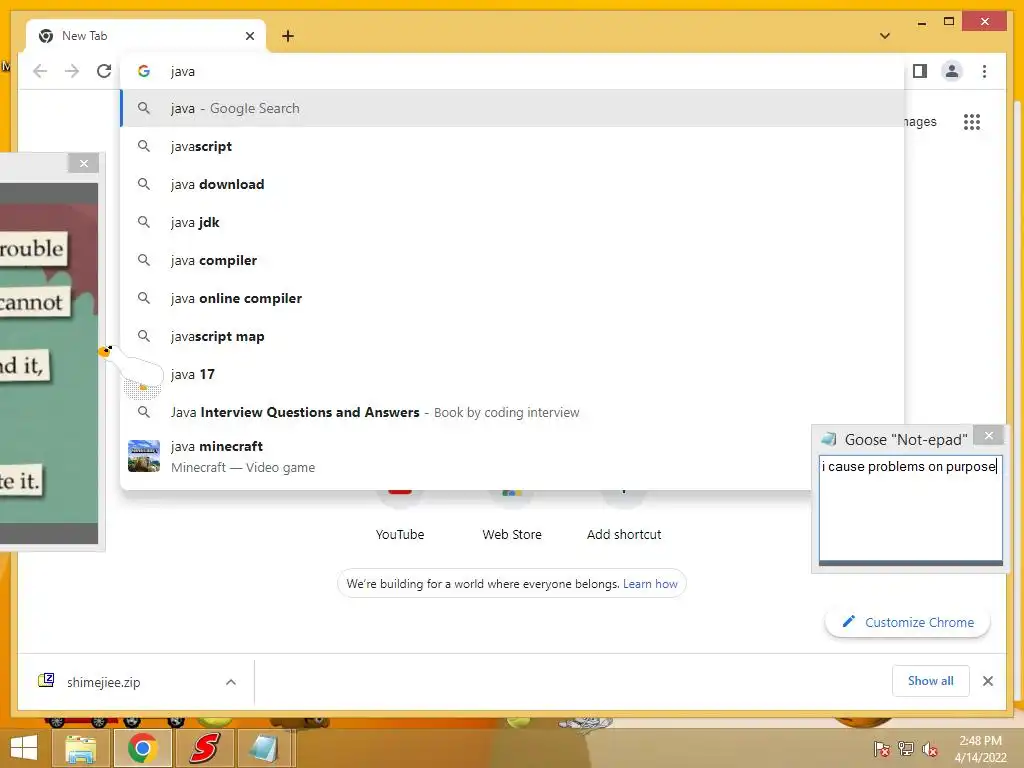This screenshot has width=1024, height=768.
Task: Click the address bar containing java
Action: pos(513,71)
